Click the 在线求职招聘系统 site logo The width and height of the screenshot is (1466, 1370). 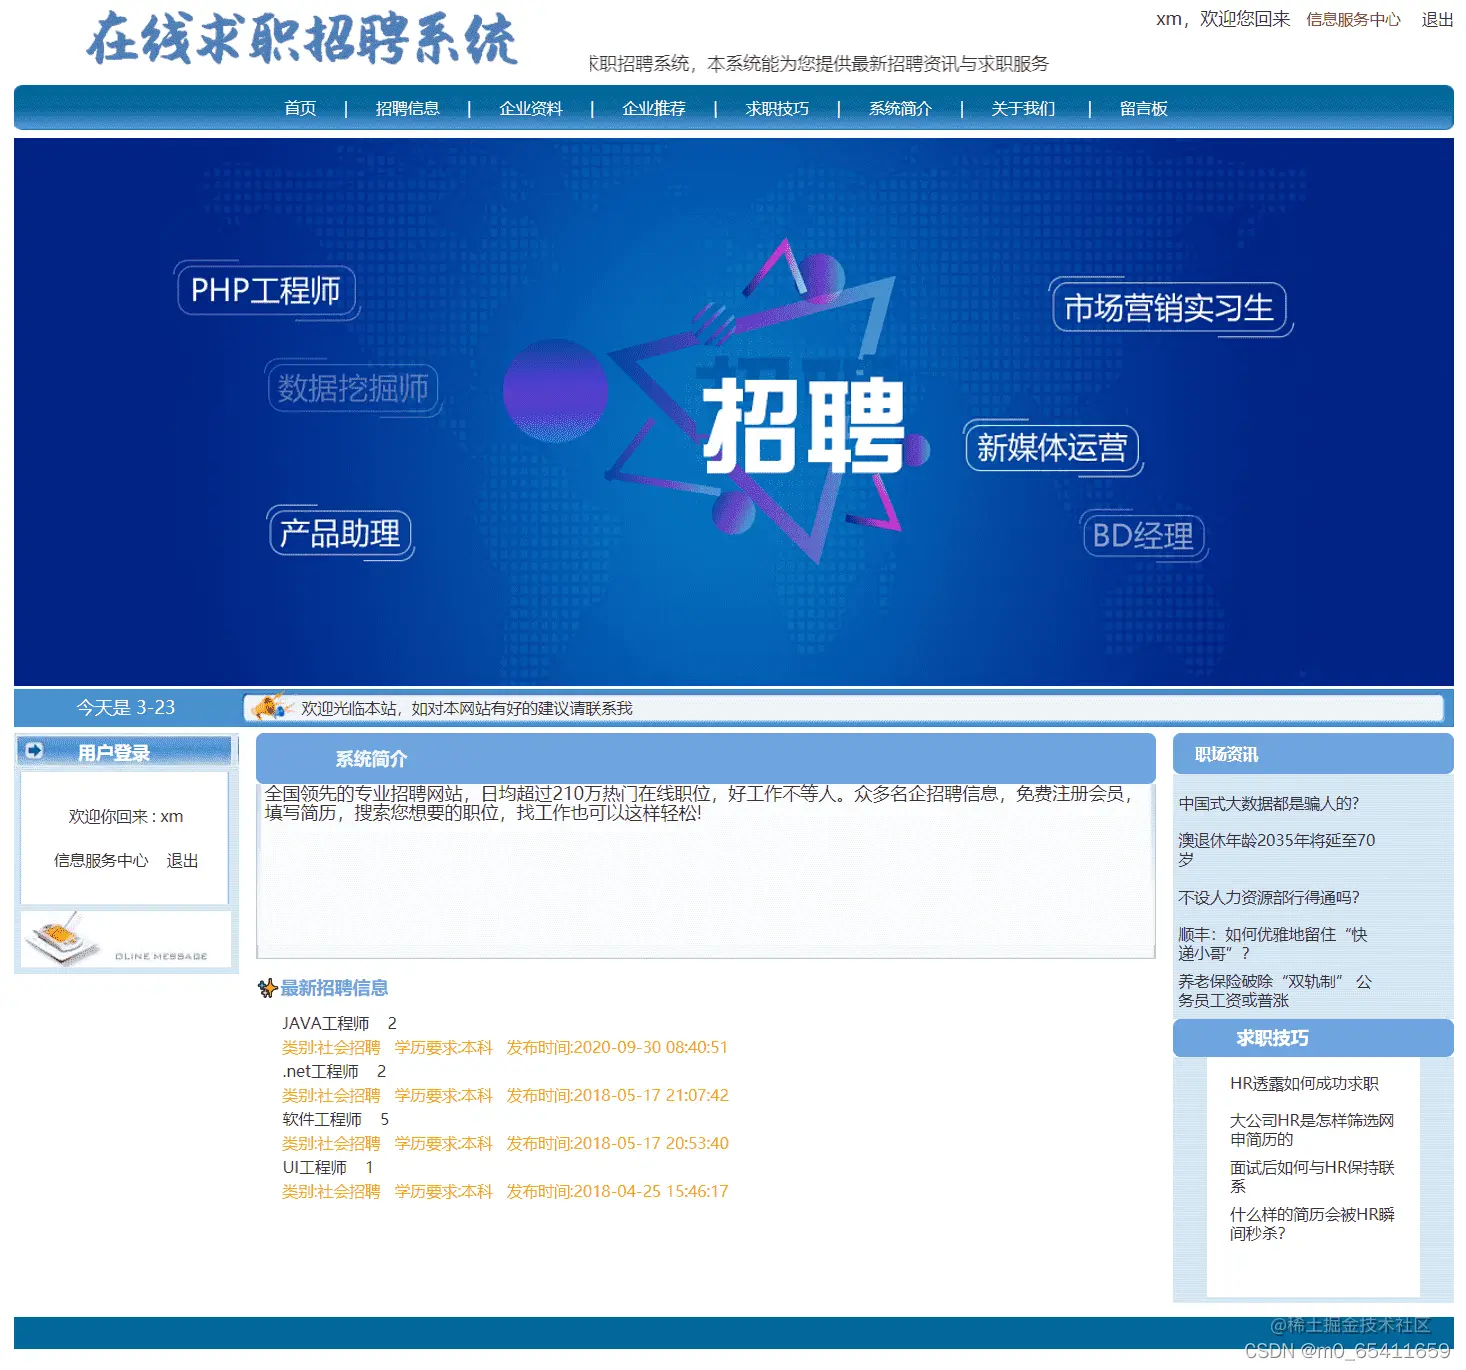300,42
